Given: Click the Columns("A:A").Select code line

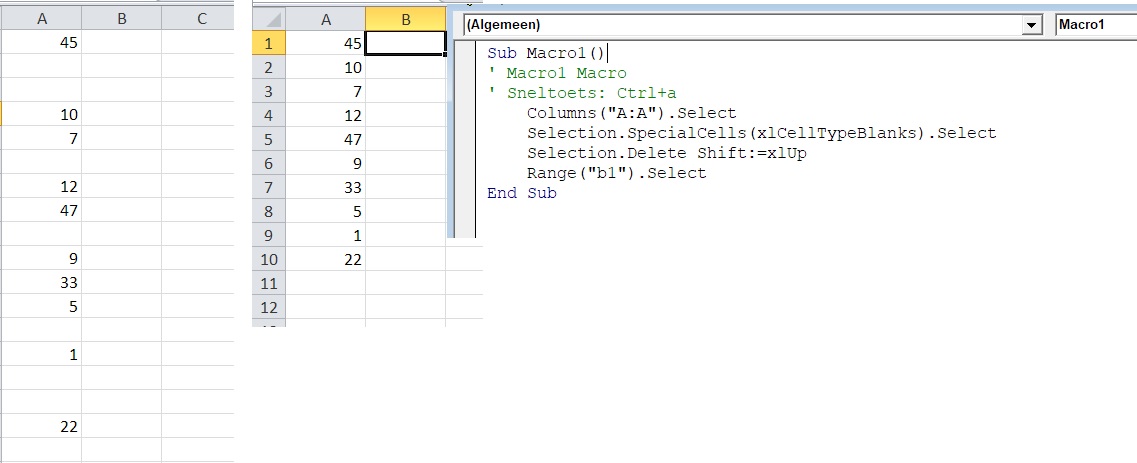Looking at the screenshot, I should click(631, 113).
